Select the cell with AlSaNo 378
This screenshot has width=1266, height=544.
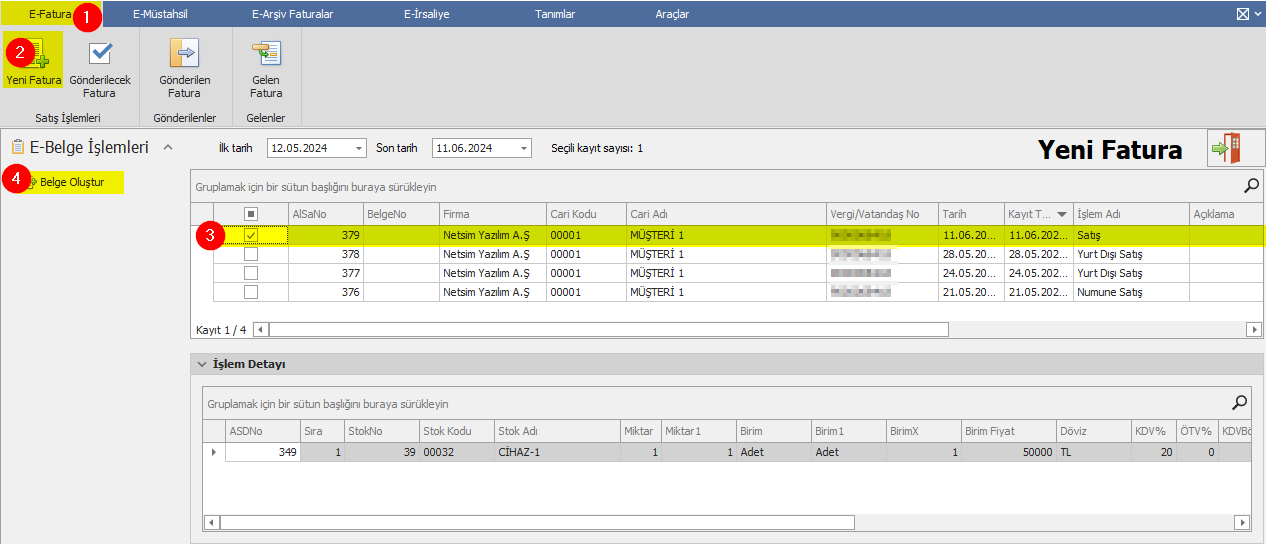tap(326, 254)
